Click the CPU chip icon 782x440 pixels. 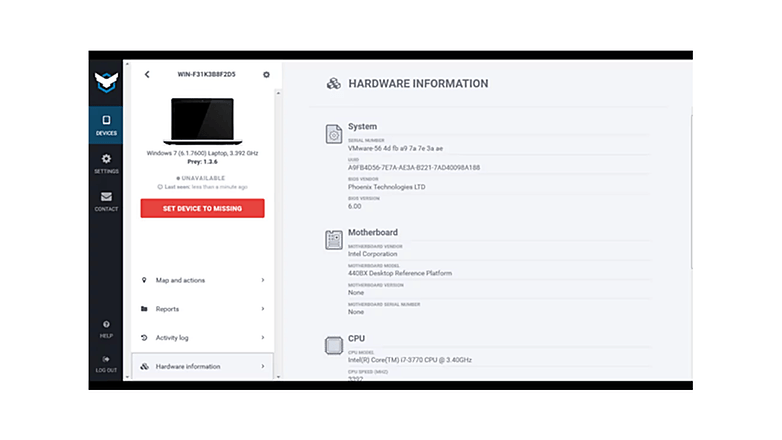pos(334,345)
